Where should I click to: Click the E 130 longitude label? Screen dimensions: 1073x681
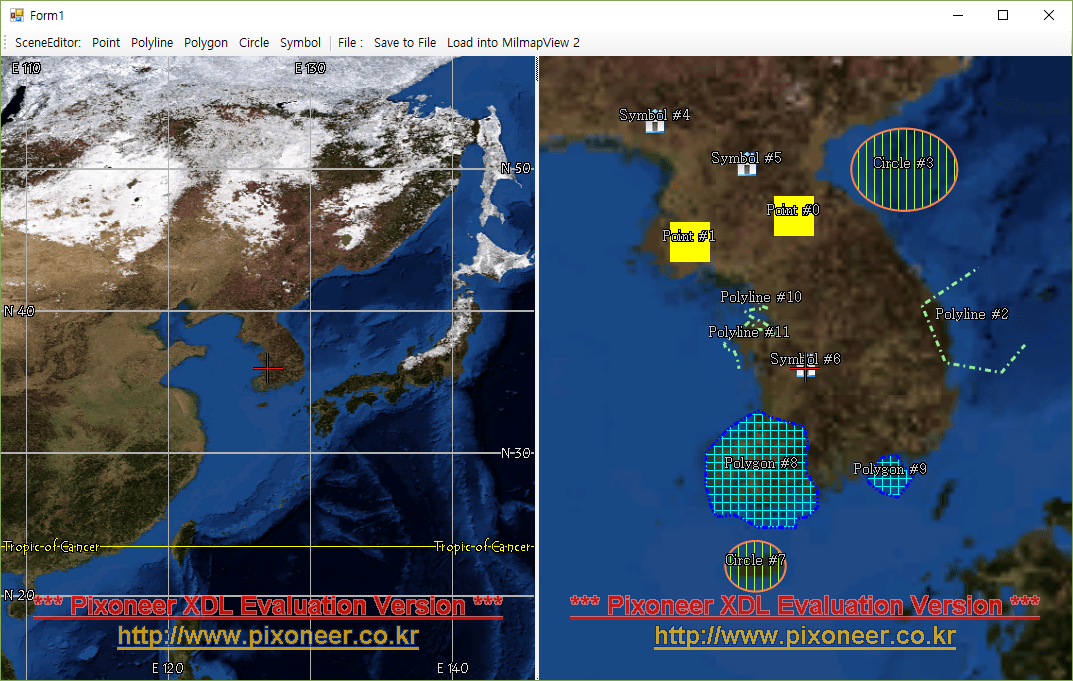[x=310, y=68]
